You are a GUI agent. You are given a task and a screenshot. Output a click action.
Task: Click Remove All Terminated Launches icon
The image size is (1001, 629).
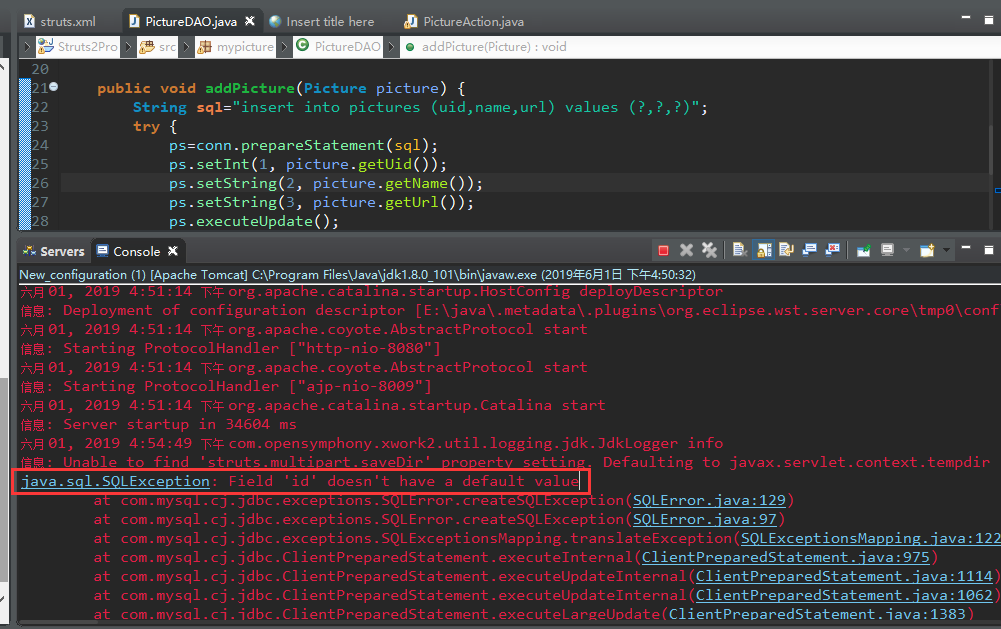709,250
